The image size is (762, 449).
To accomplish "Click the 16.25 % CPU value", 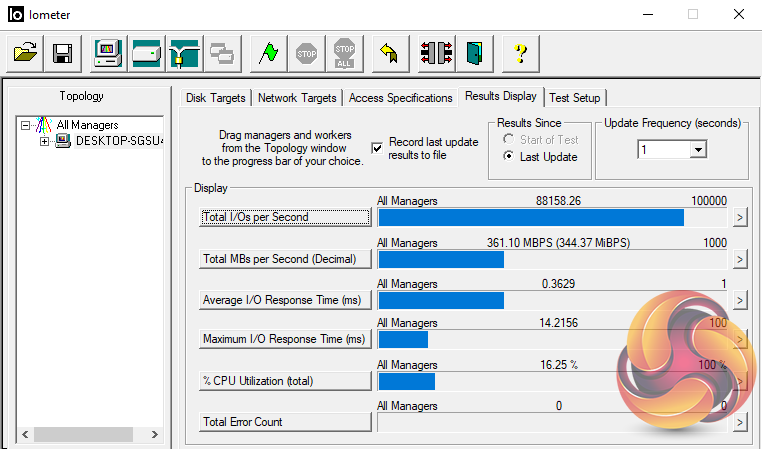I will pos(559,364).
